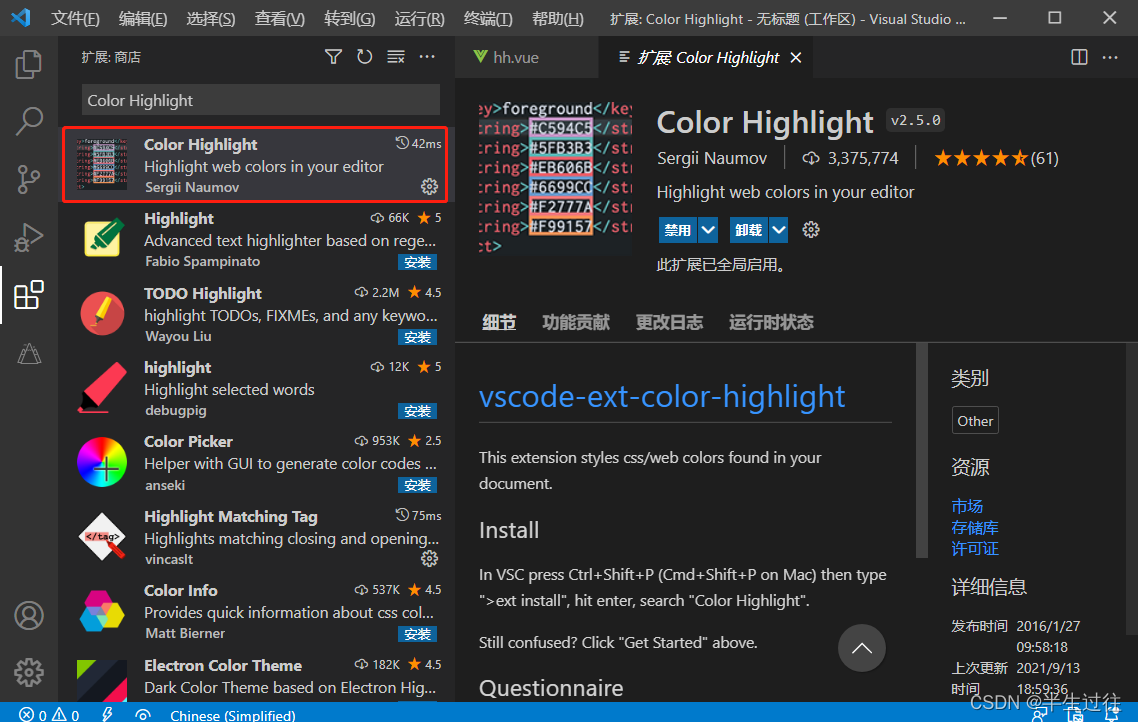Click the VS Code logo in title bar
The image size is (1138, 722).
21,18
